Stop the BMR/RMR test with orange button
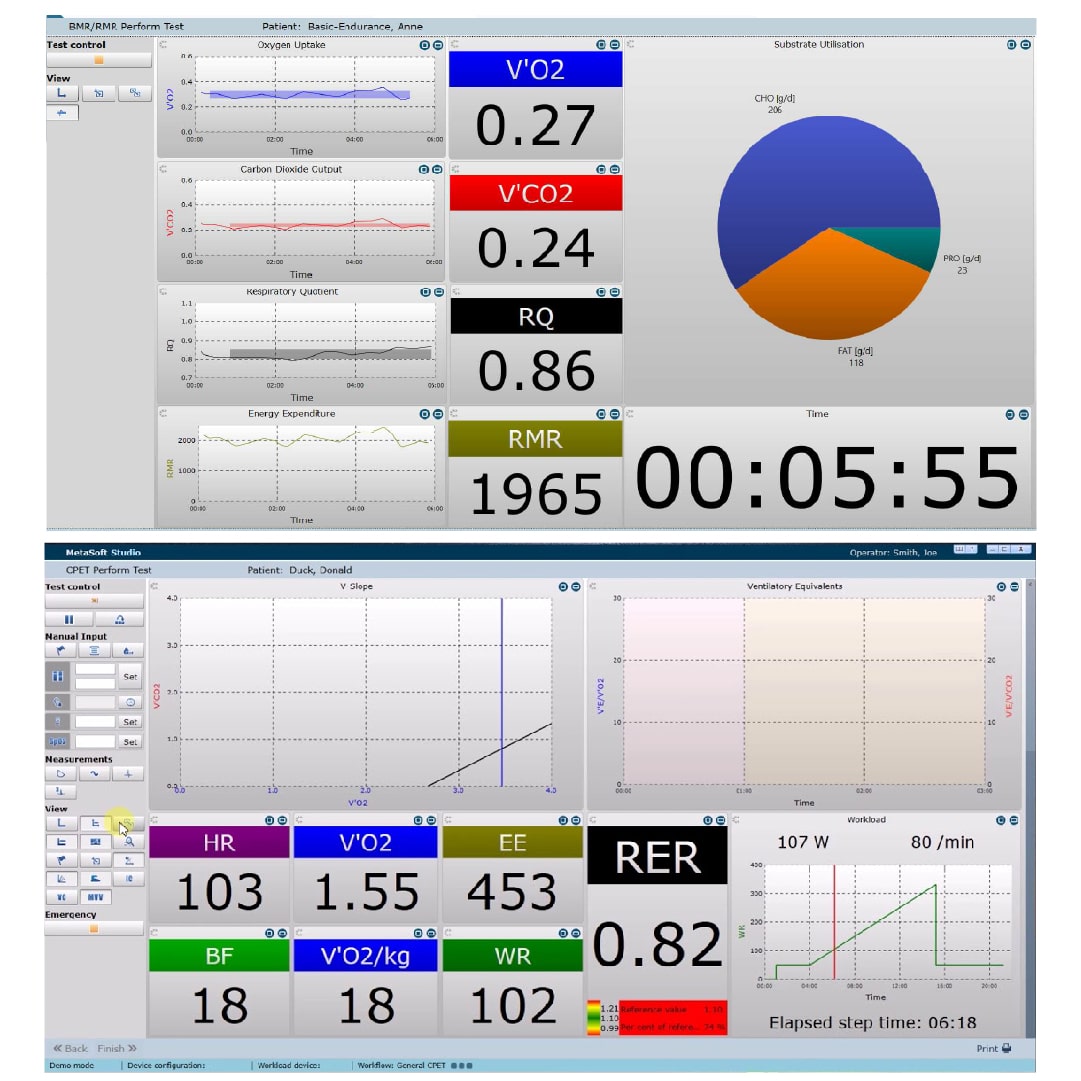This screenshot has height=1081, width=1081. 98,60
